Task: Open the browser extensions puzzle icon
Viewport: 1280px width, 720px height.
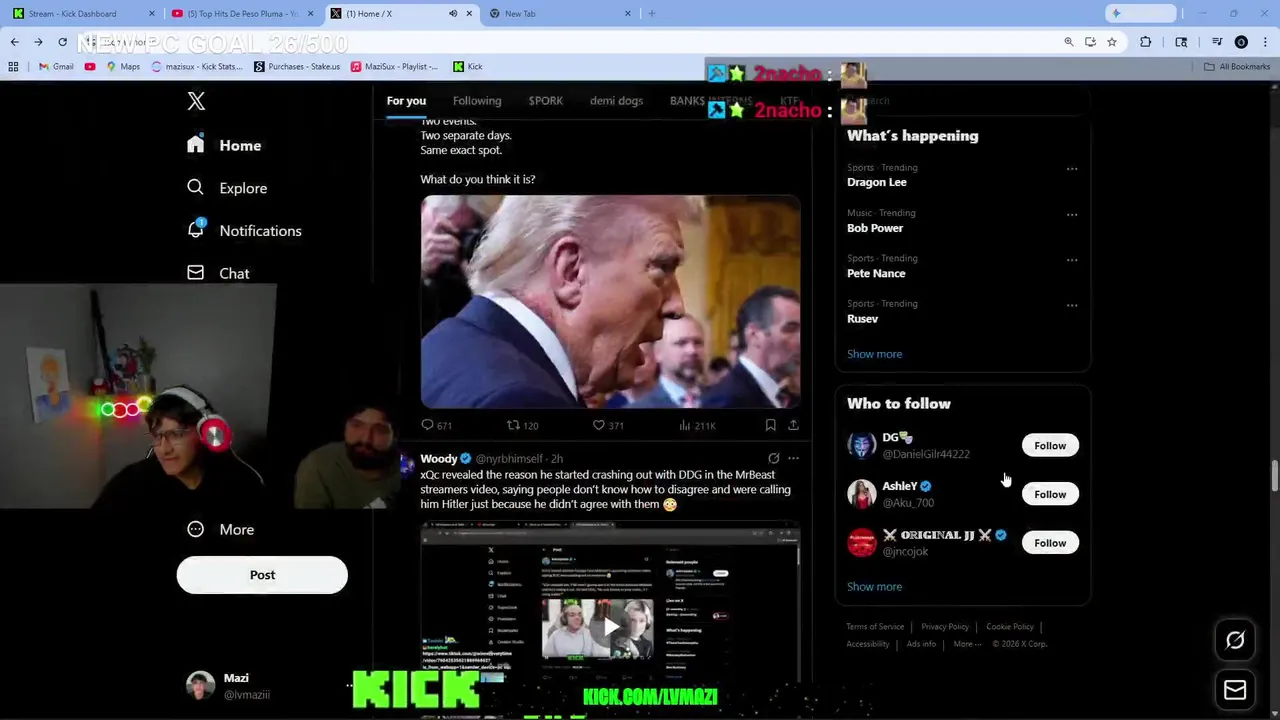Action: (1146, 42)
